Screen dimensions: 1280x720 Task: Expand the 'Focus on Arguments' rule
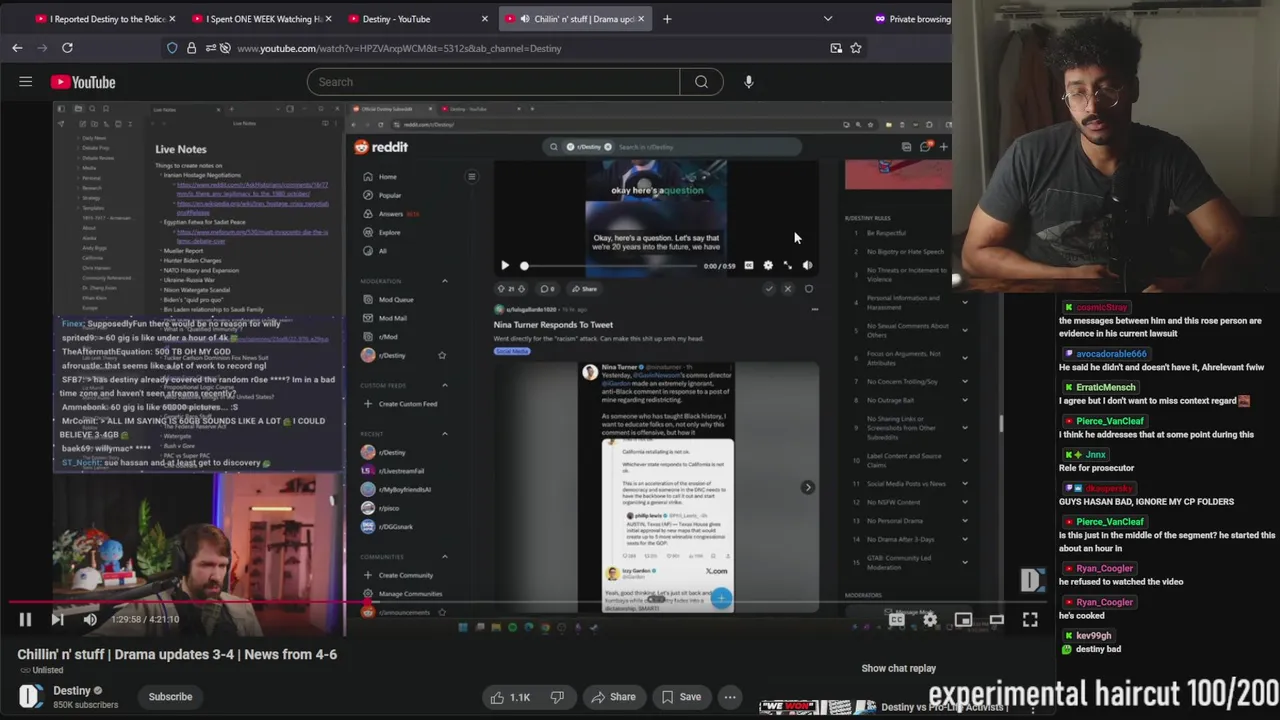pos(965,358)
